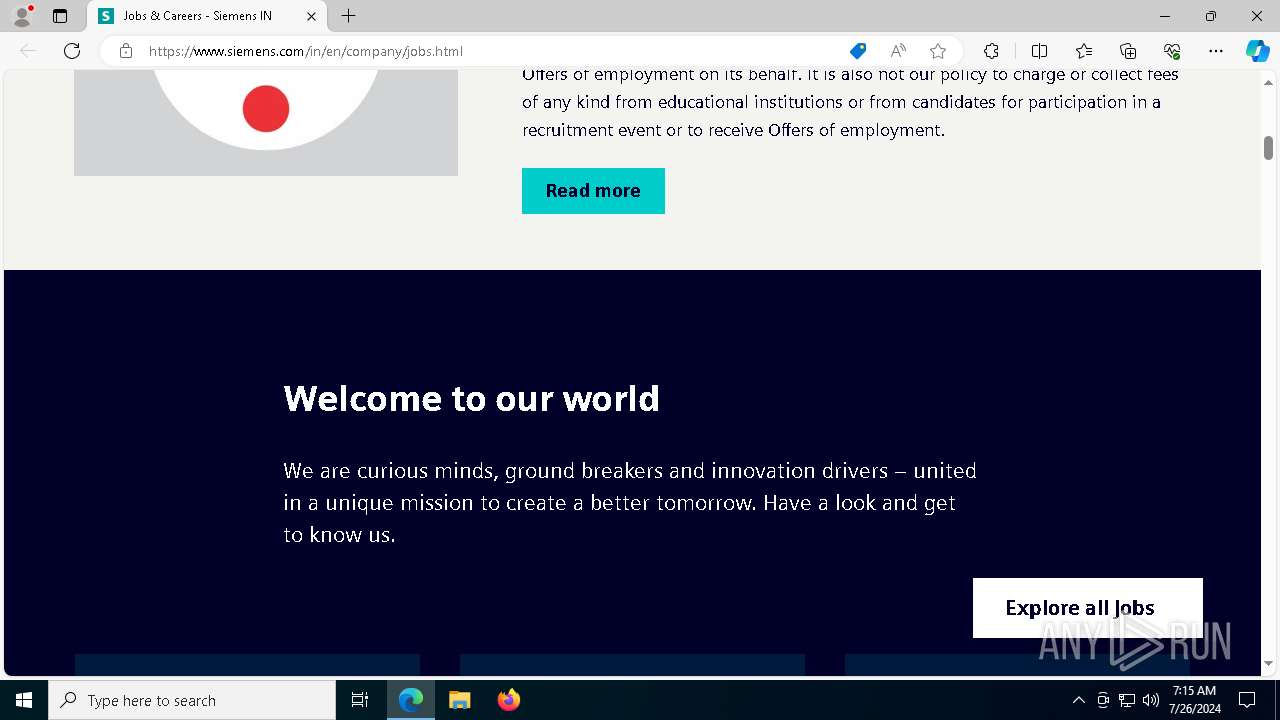Open a new tab with plus button
The width and height of the screenshot is (1280, 720).
(348, 16)
